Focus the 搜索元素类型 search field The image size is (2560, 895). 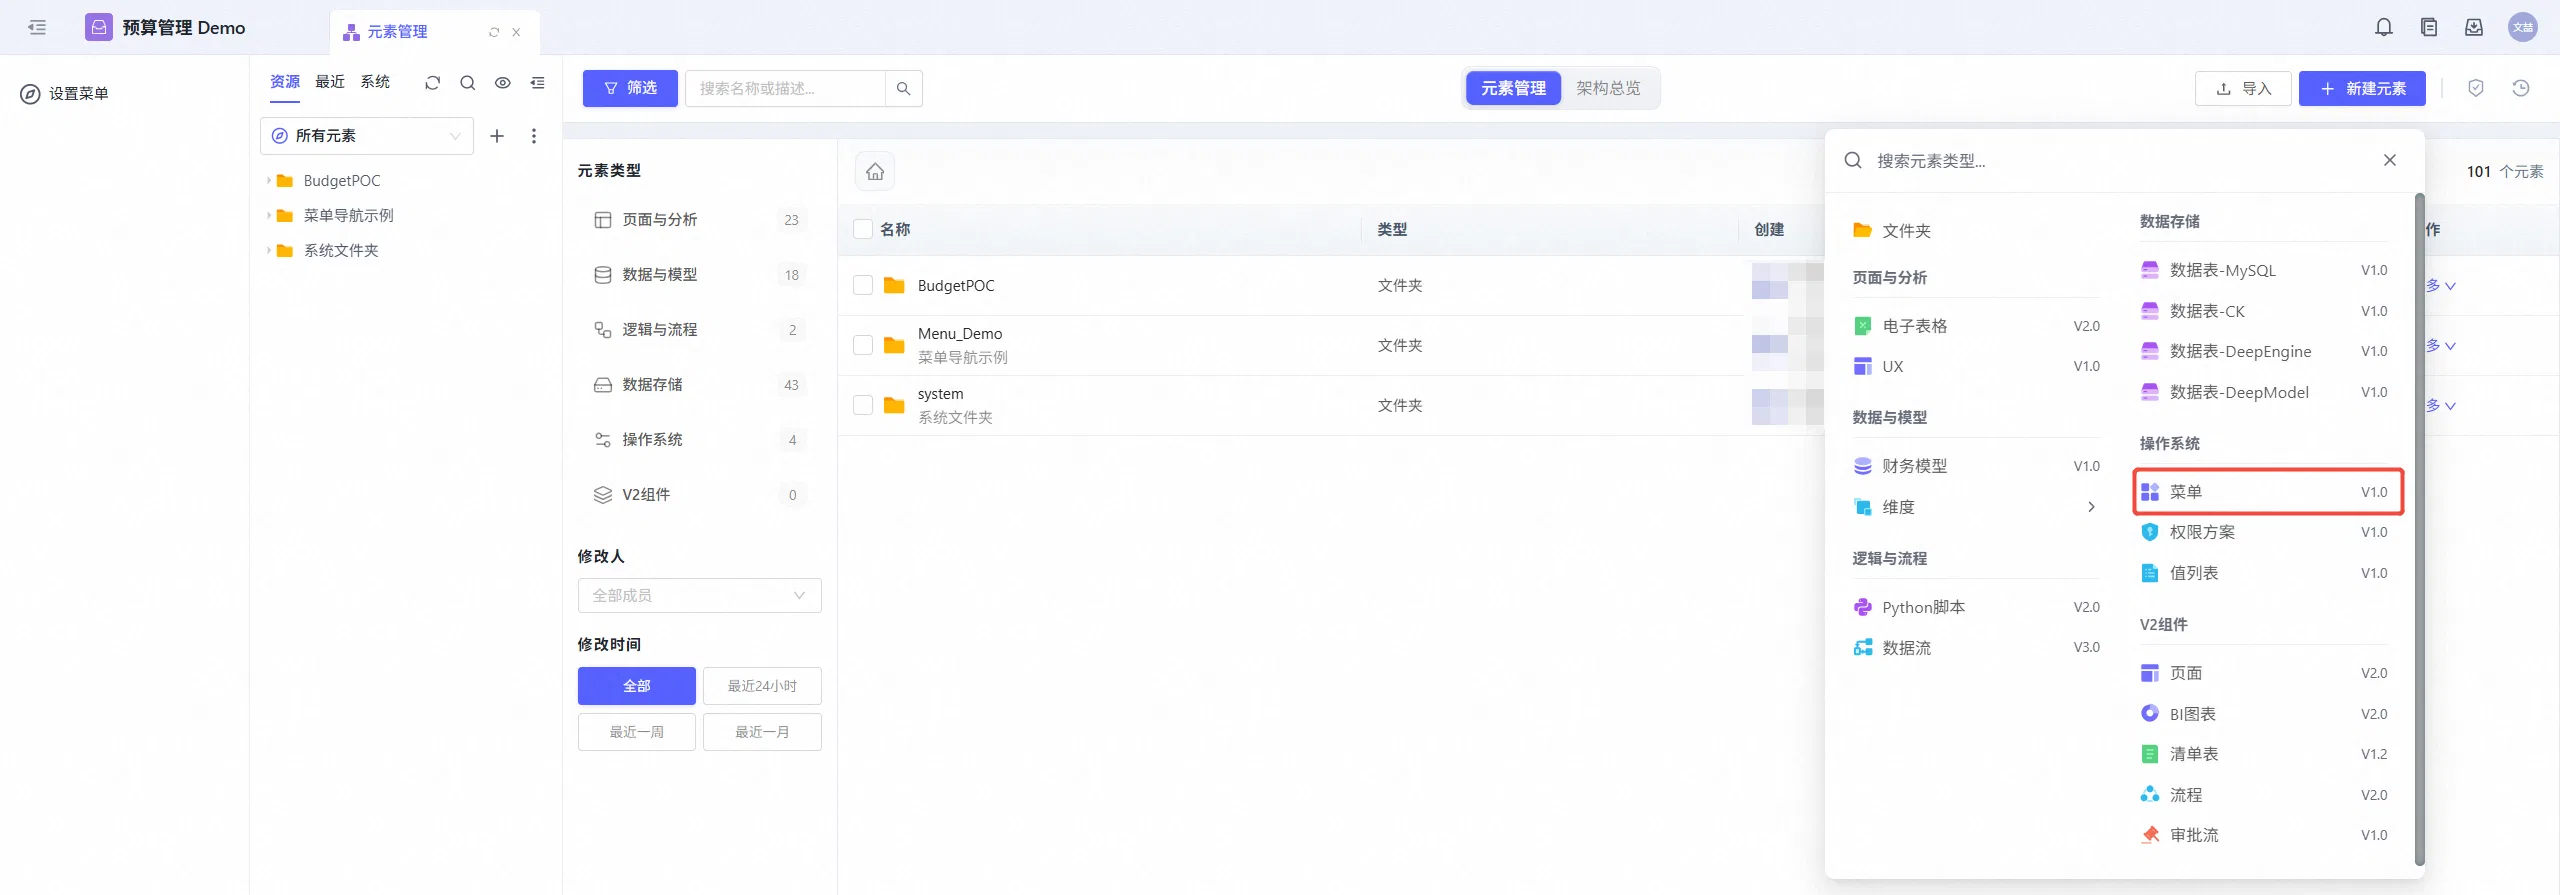[x=2120, y=161]
